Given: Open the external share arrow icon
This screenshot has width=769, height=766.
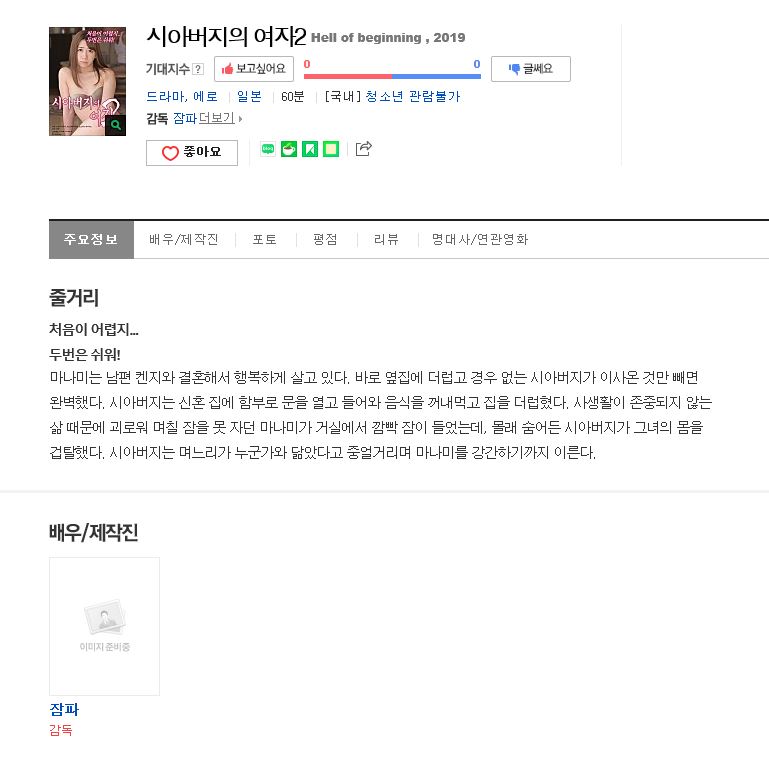Looking at the screenshot, I should click(364, 149).
